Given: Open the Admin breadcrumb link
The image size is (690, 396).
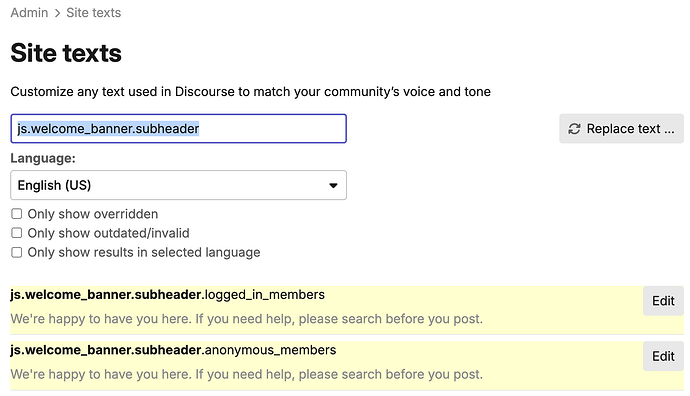Looking at the screenshot, I should [x=29, y=13].
